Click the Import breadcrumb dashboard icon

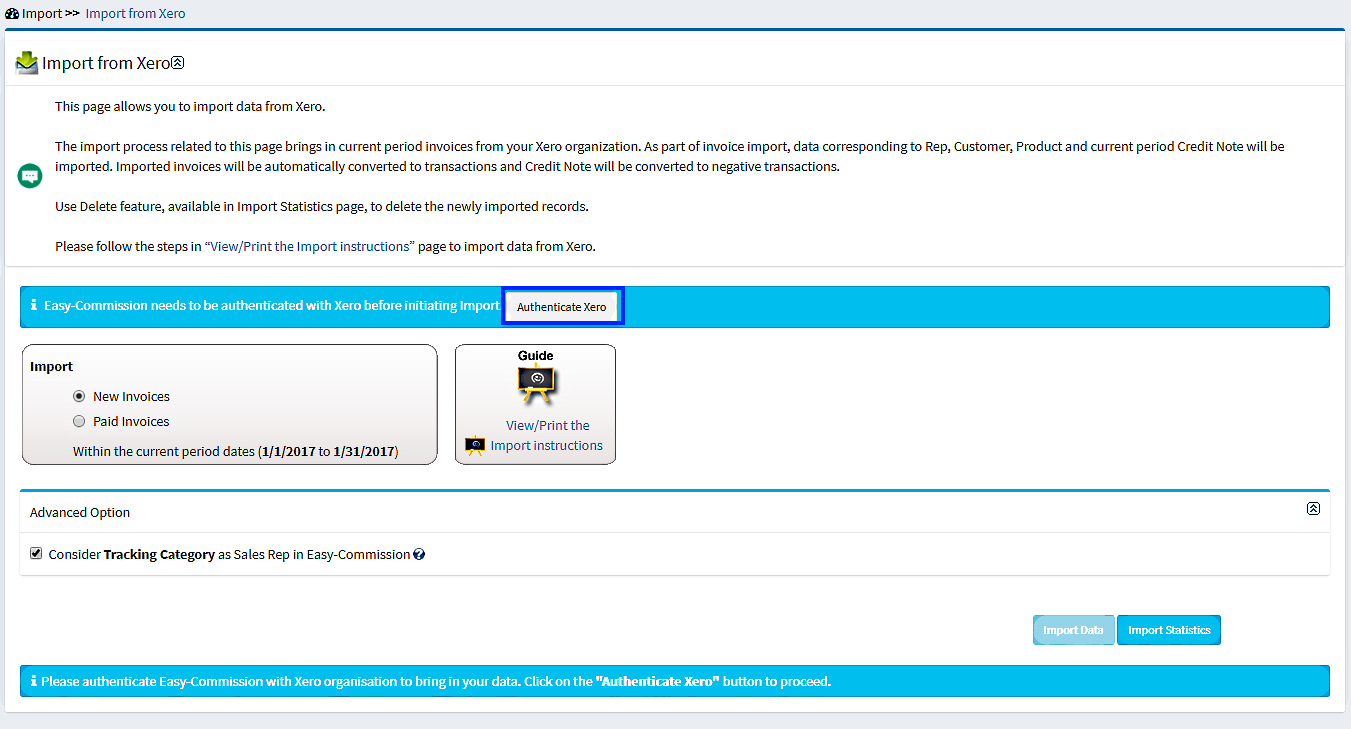[12, 13]
